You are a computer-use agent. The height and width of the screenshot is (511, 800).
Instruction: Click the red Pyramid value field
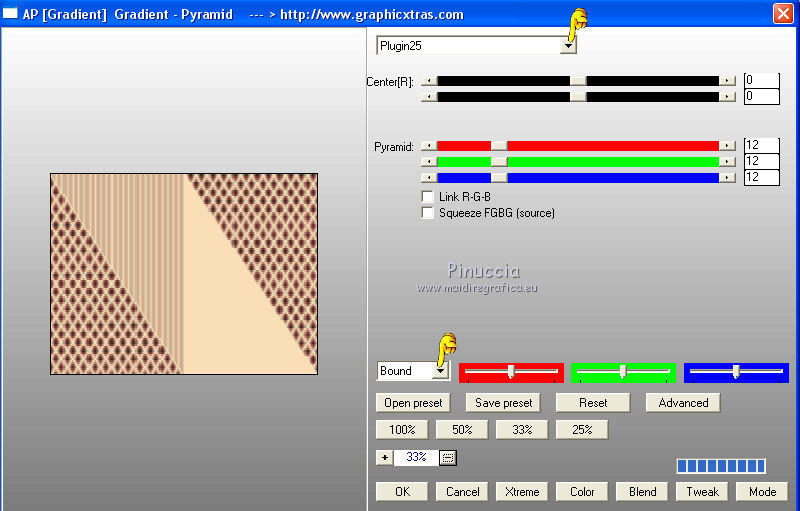point(762,145)
